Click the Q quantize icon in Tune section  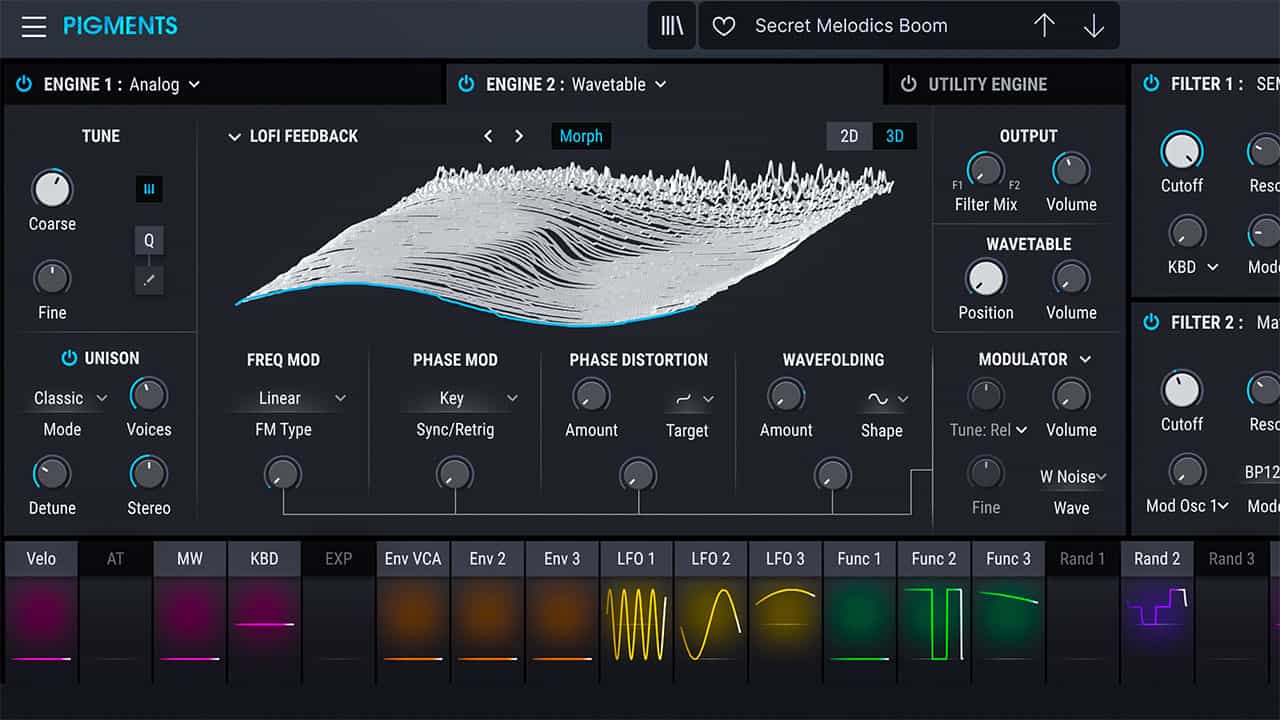click(x=148, y=240)
